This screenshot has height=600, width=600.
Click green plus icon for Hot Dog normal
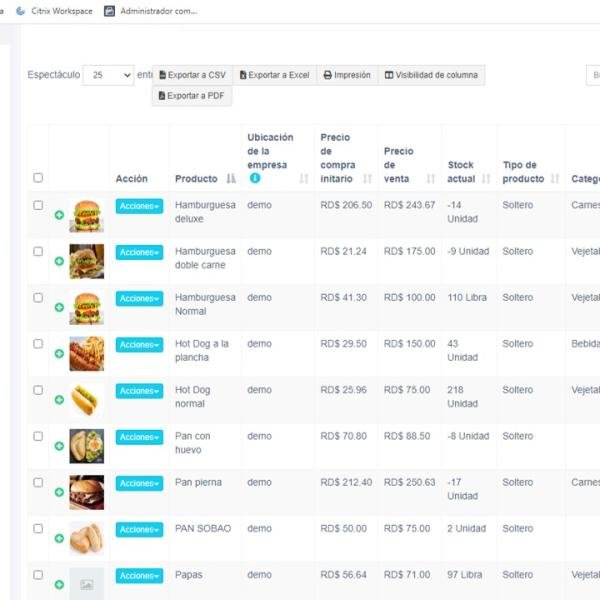coord(59,400)
